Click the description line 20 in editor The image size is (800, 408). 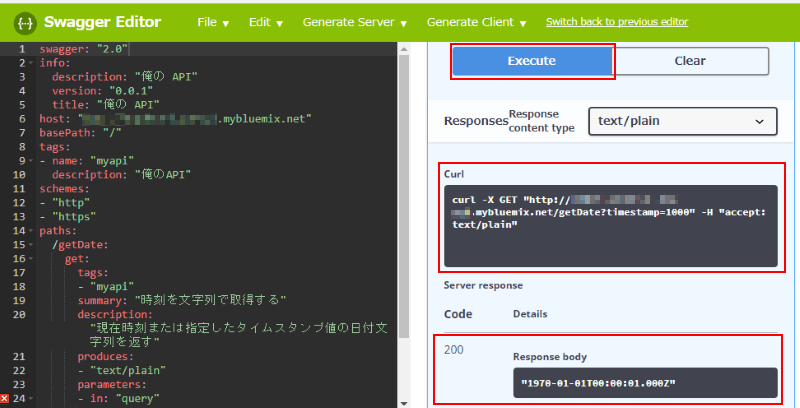point(115,315)
